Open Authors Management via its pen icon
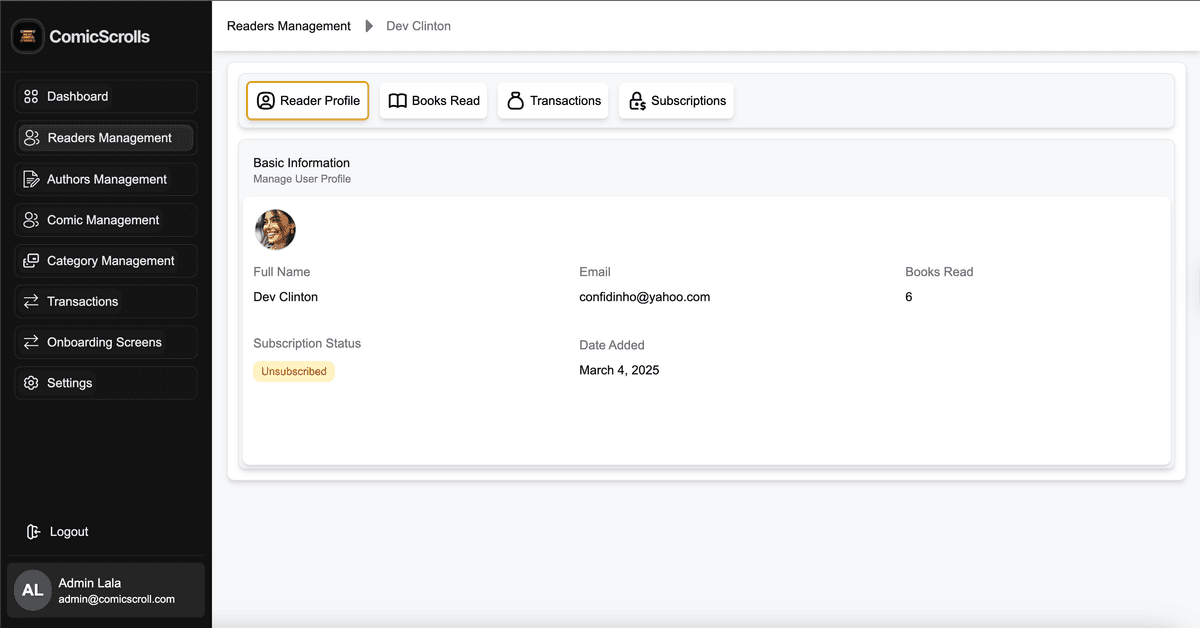1200x628 pixels. 29,178
